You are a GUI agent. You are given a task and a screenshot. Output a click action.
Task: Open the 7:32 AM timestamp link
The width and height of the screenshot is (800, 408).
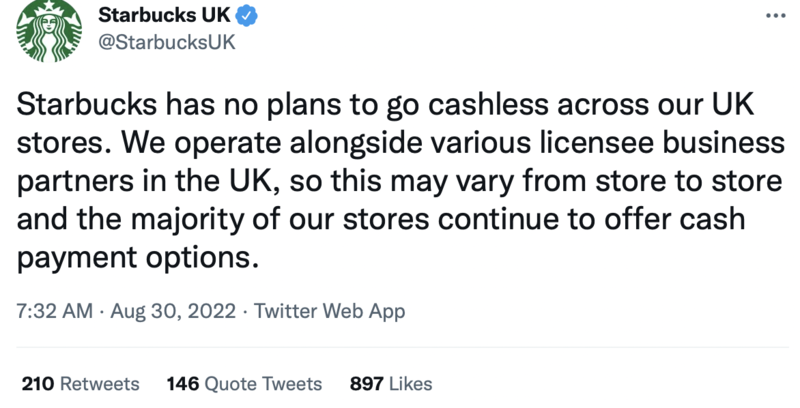point(55,311)
